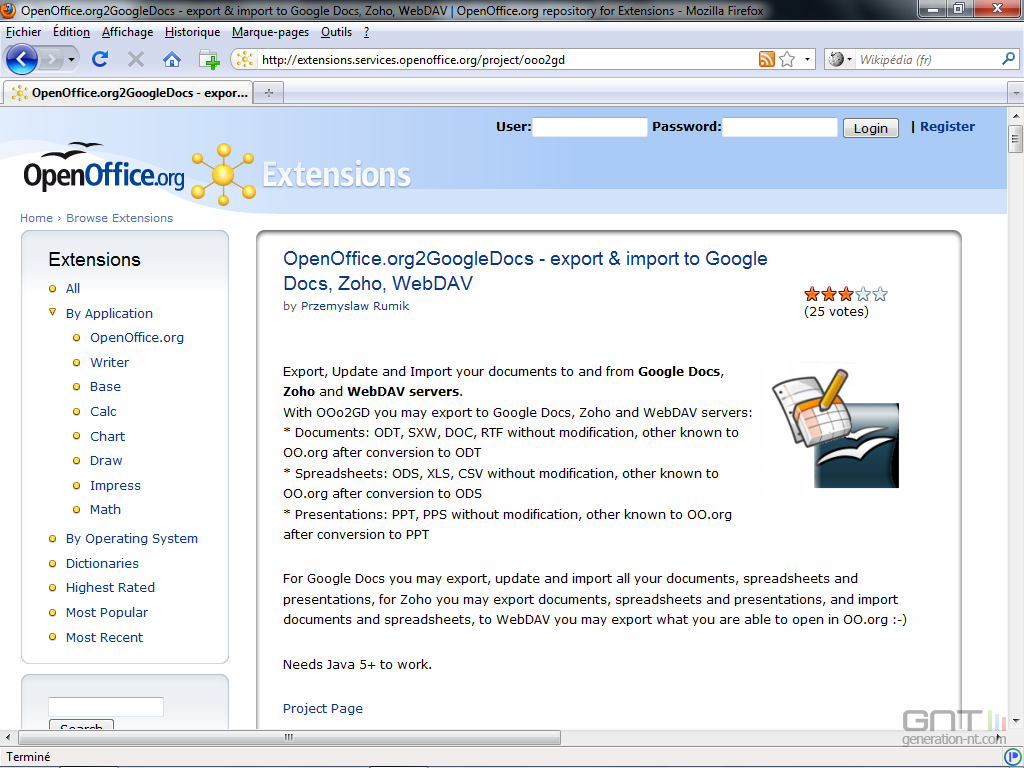The image size is (1024, 768).
Task: Open the address bar history dropdown
Action: click(807, 59)
